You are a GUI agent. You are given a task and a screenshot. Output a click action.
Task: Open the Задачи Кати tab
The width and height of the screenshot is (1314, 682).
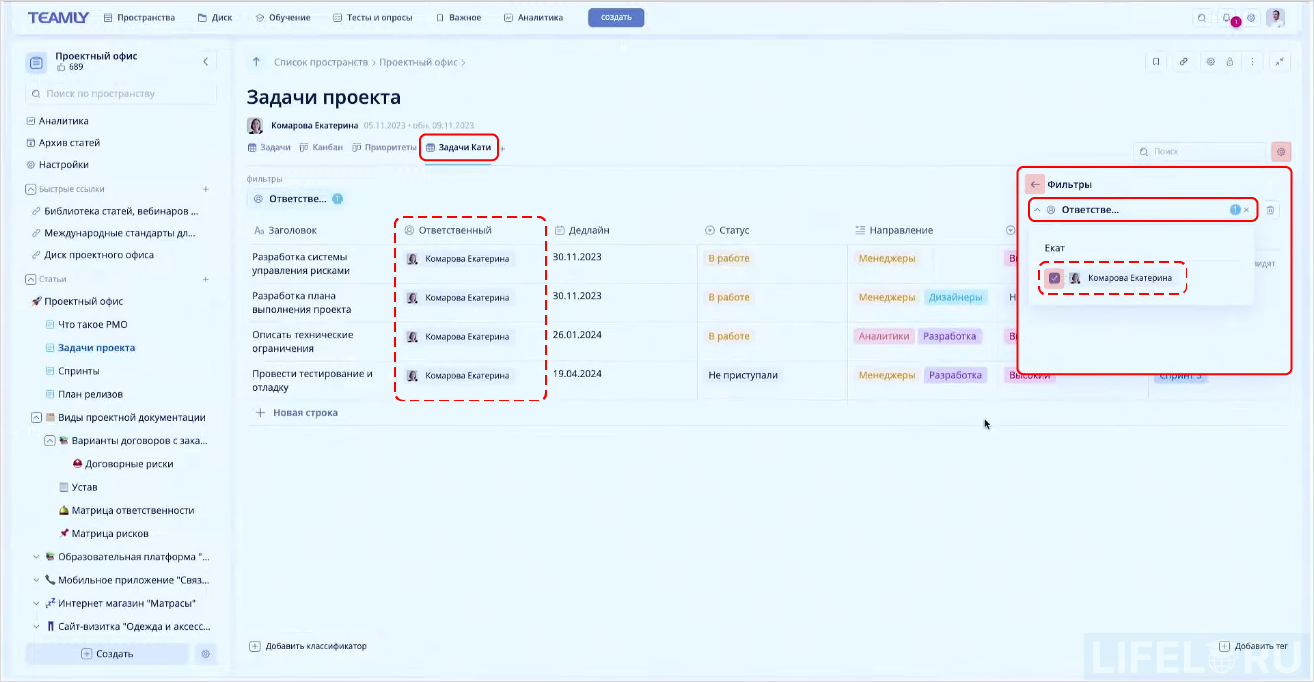pyautogui.click(x=459, y=147)
